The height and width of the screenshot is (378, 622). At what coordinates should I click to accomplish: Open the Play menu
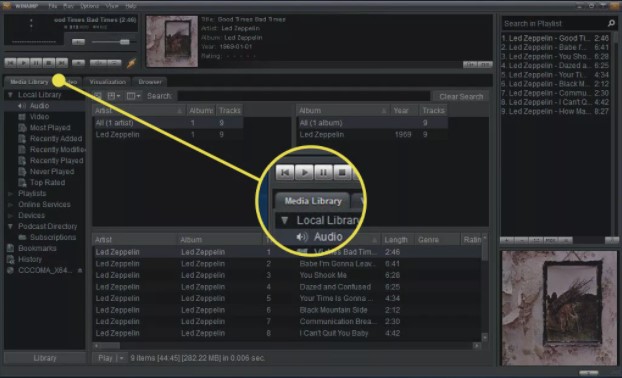click(68, 6)
